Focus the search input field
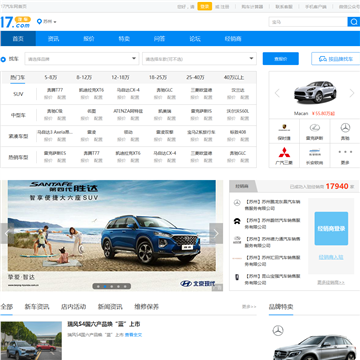 point(308,22)
